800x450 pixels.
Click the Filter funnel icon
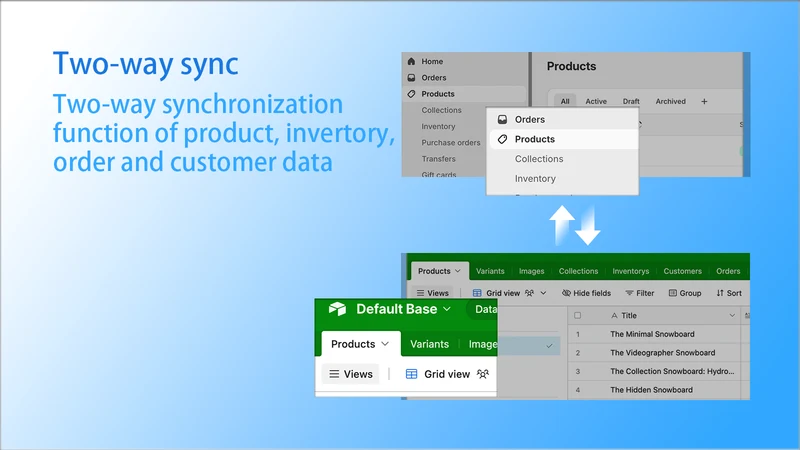(x=629, y=293)
